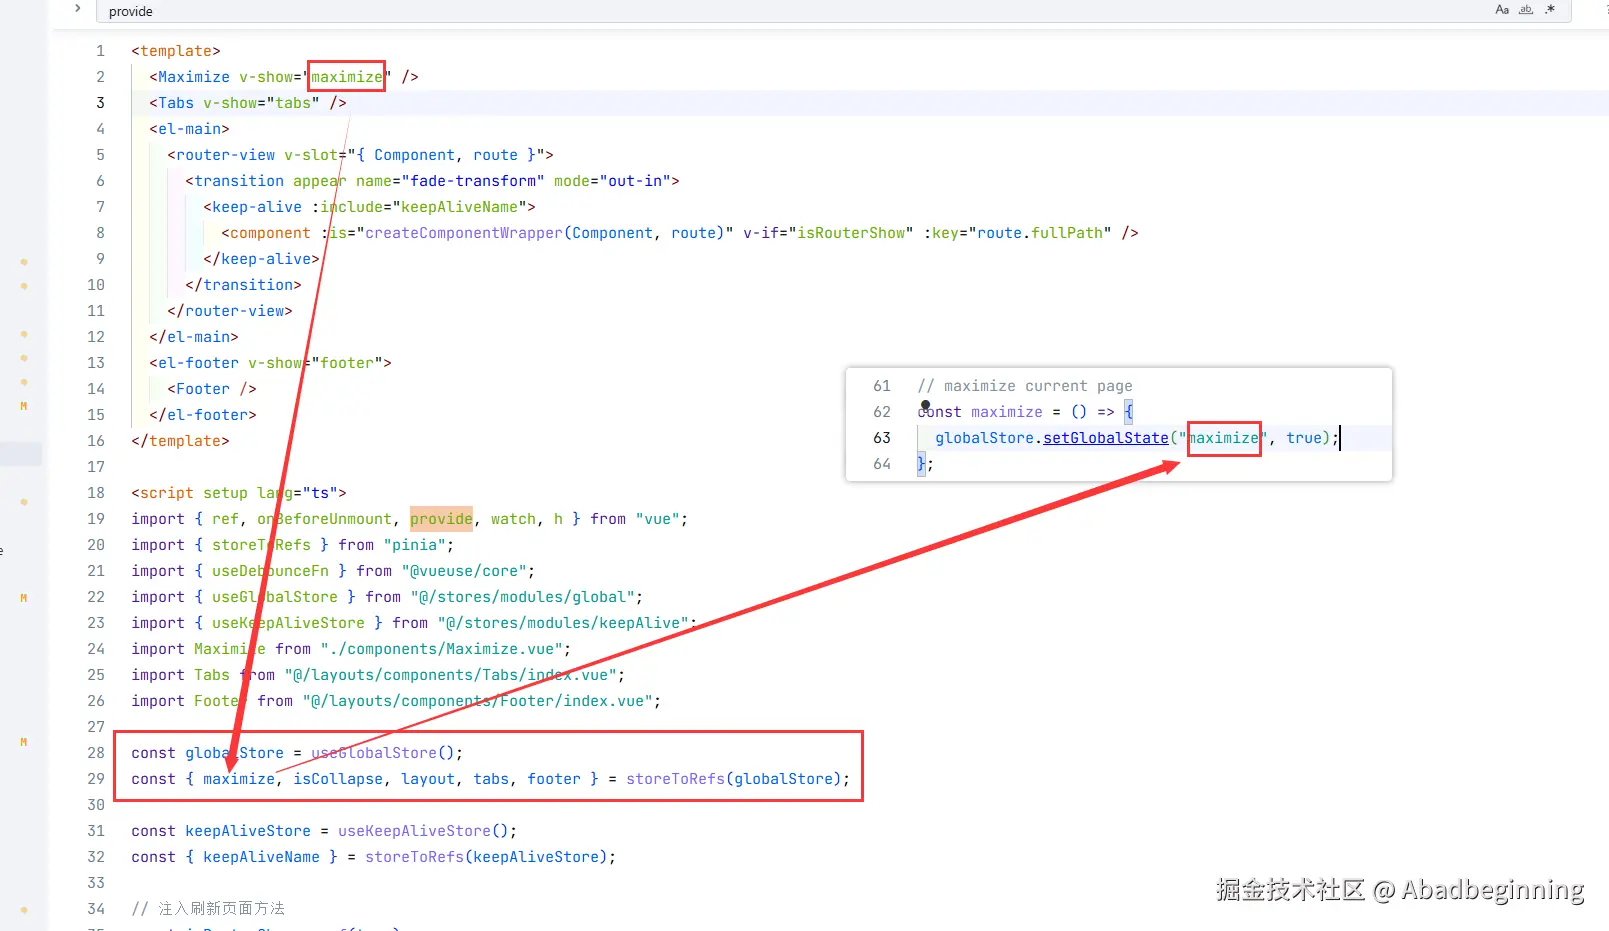This screenshot has width=1609, height=931.
Task: Click the closing </router-view> tag
Action: tap(230, 311)
